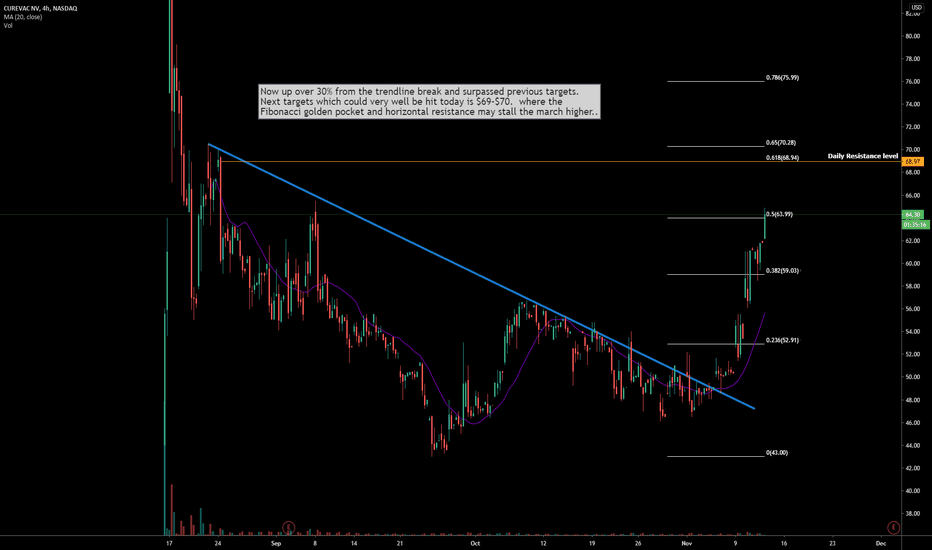Click the 01:35:16 bar countdown label

pyautogui.click(x=915, y=225)
